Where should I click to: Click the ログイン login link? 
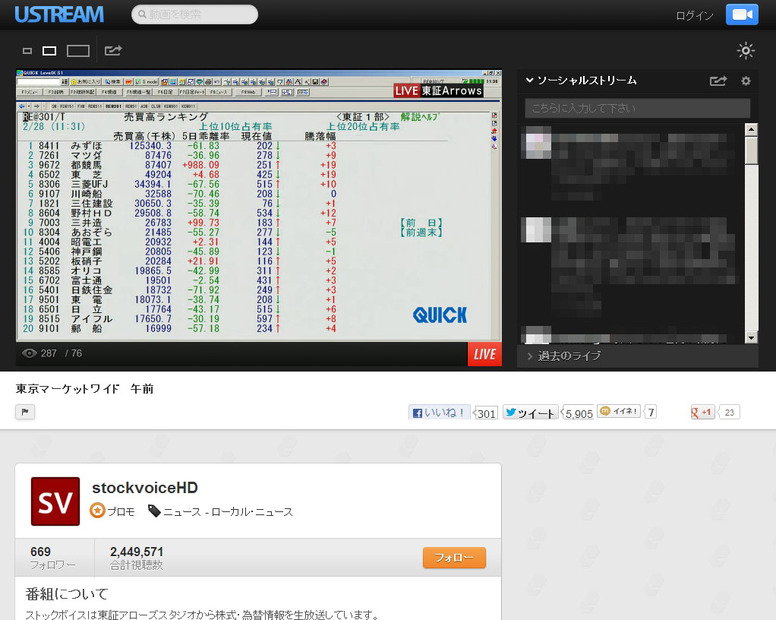[694, 16]
